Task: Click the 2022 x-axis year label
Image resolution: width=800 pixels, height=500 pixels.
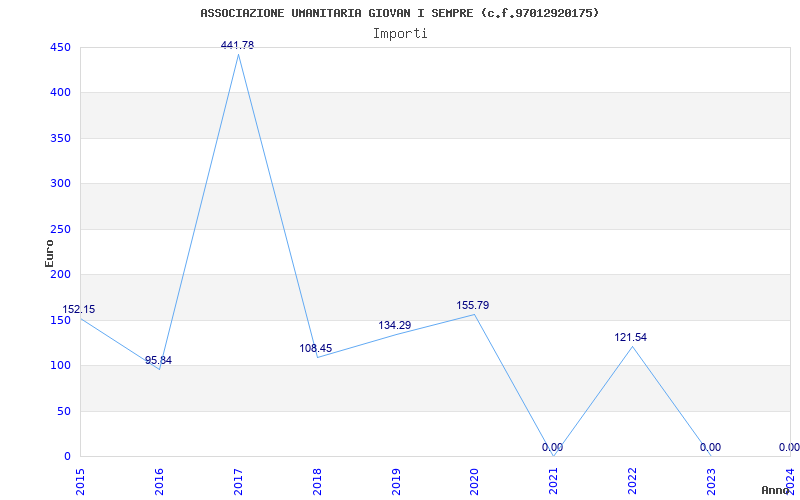Action: pos(633,481)
